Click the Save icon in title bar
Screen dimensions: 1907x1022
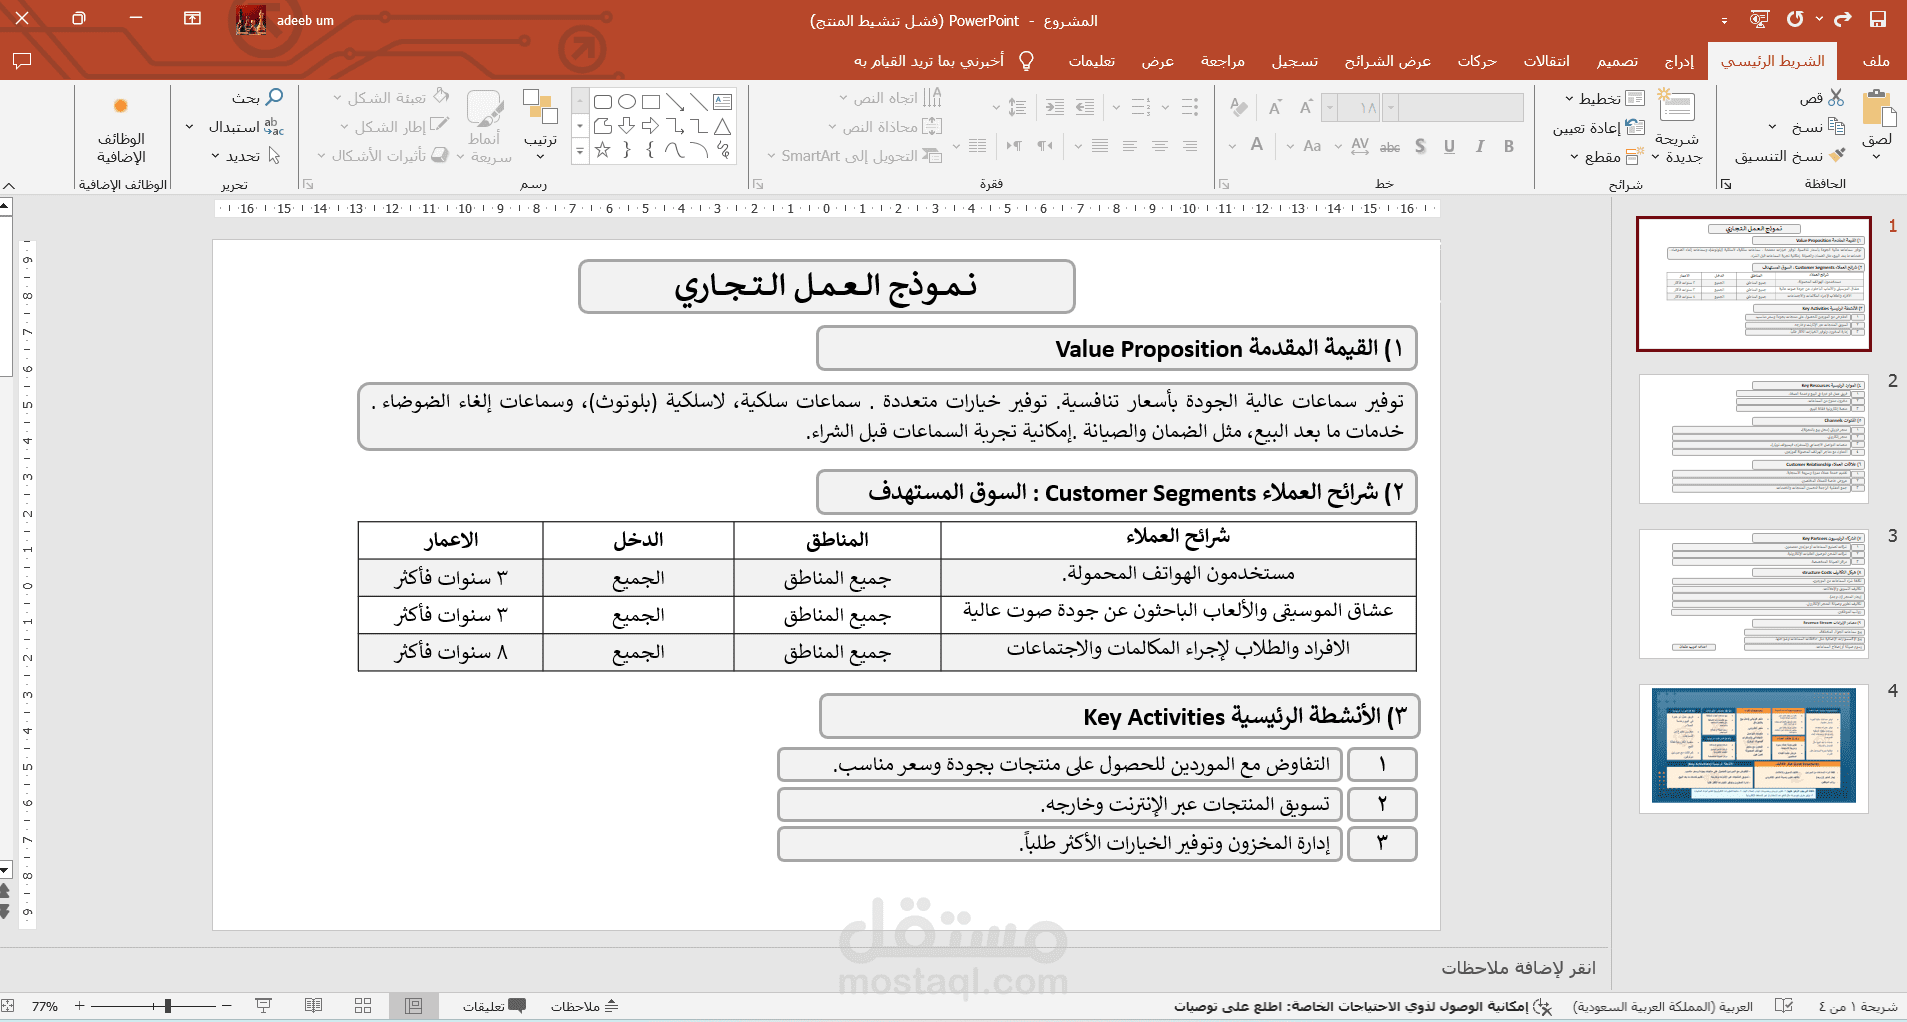tap(1878, 19)
